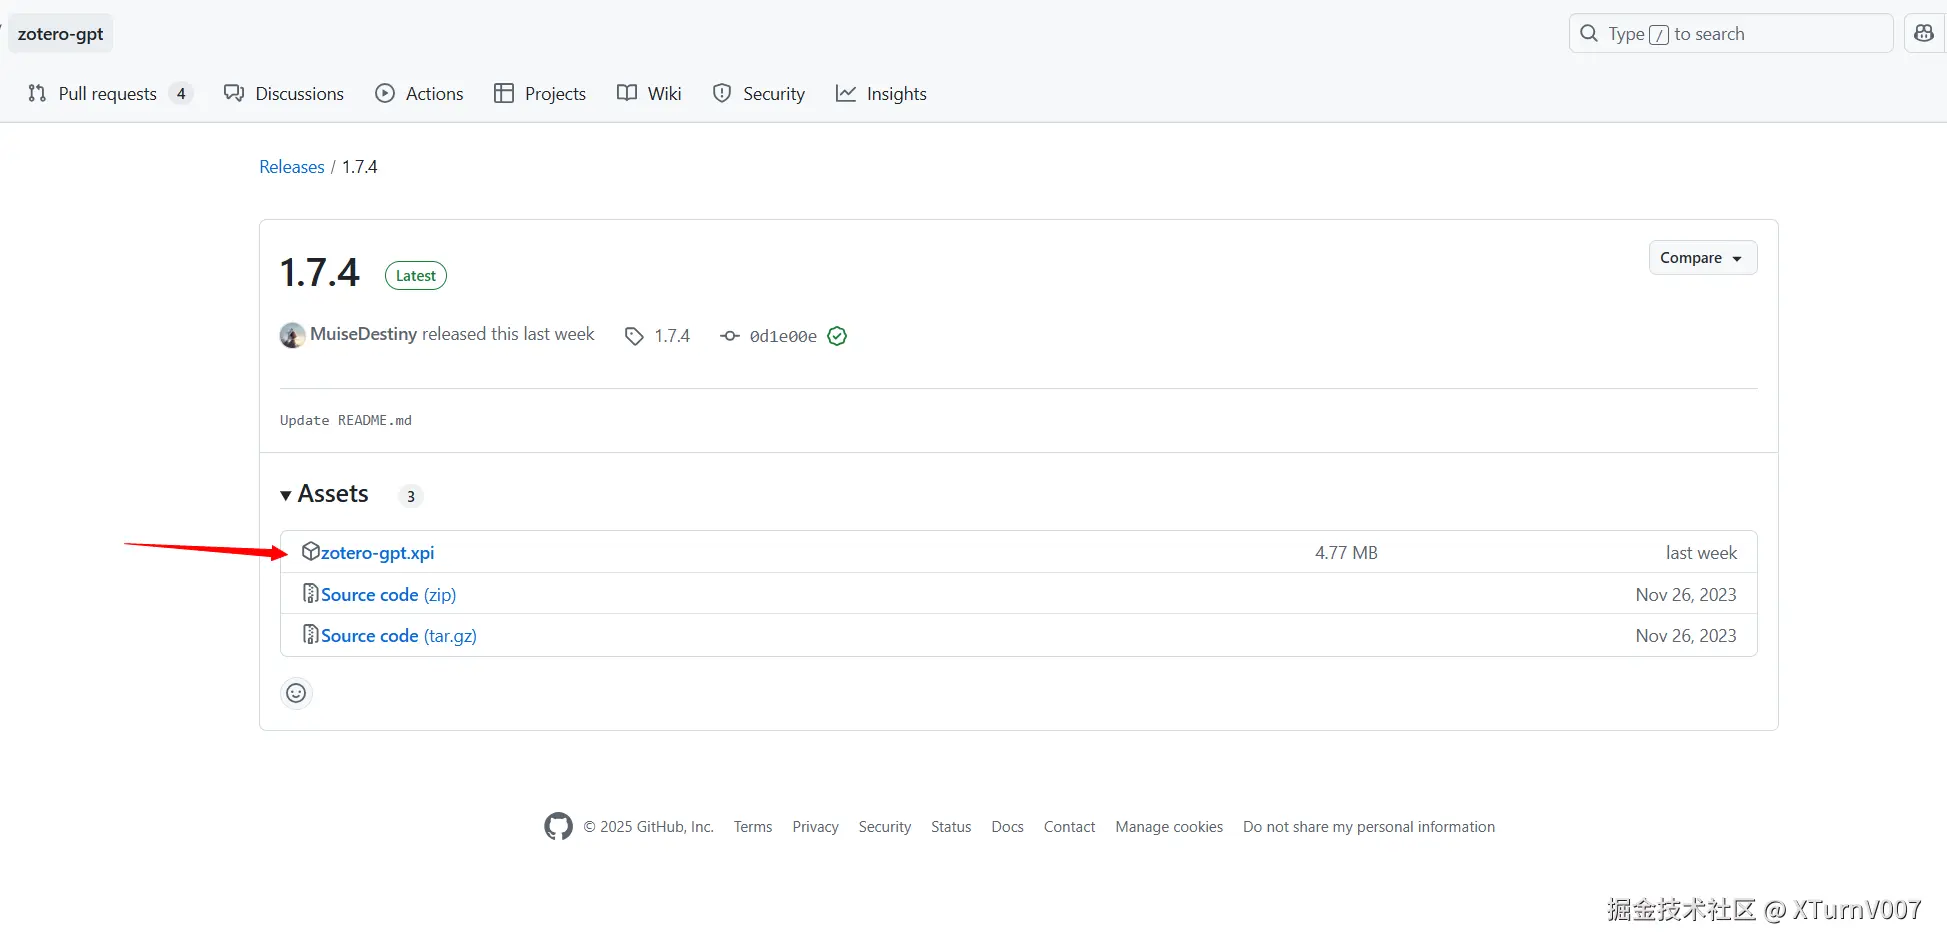Viewport: 1947px width, 949px height.
Task: Download Source code (tar.gz)
Action: coord(399,636)
